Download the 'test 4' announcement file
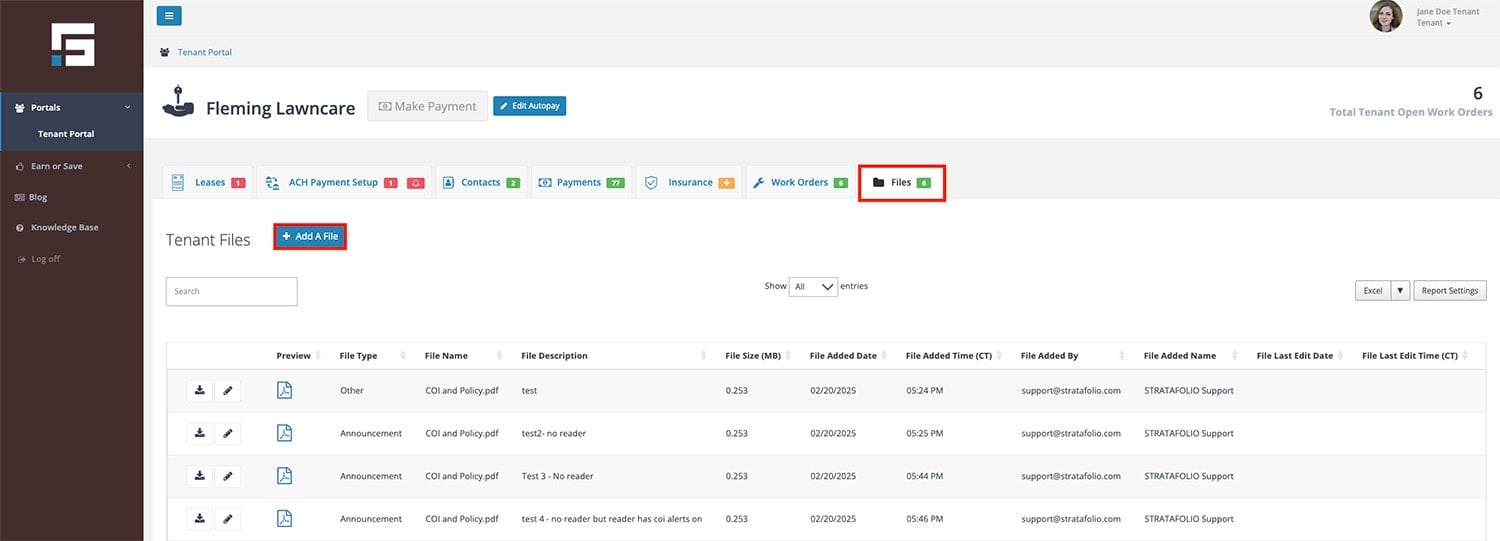1500x541 pixels. (200, 519)
